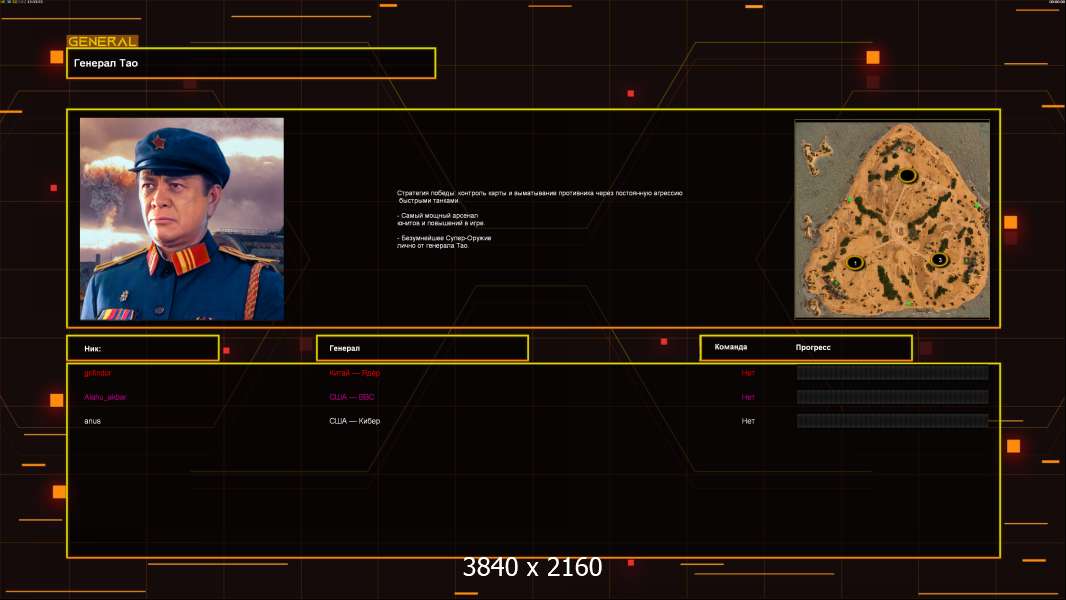The width and height of the screenshot is (1066, 600).
Task: Select start position marker 2 on map
Action: click(x=940, y=259)
